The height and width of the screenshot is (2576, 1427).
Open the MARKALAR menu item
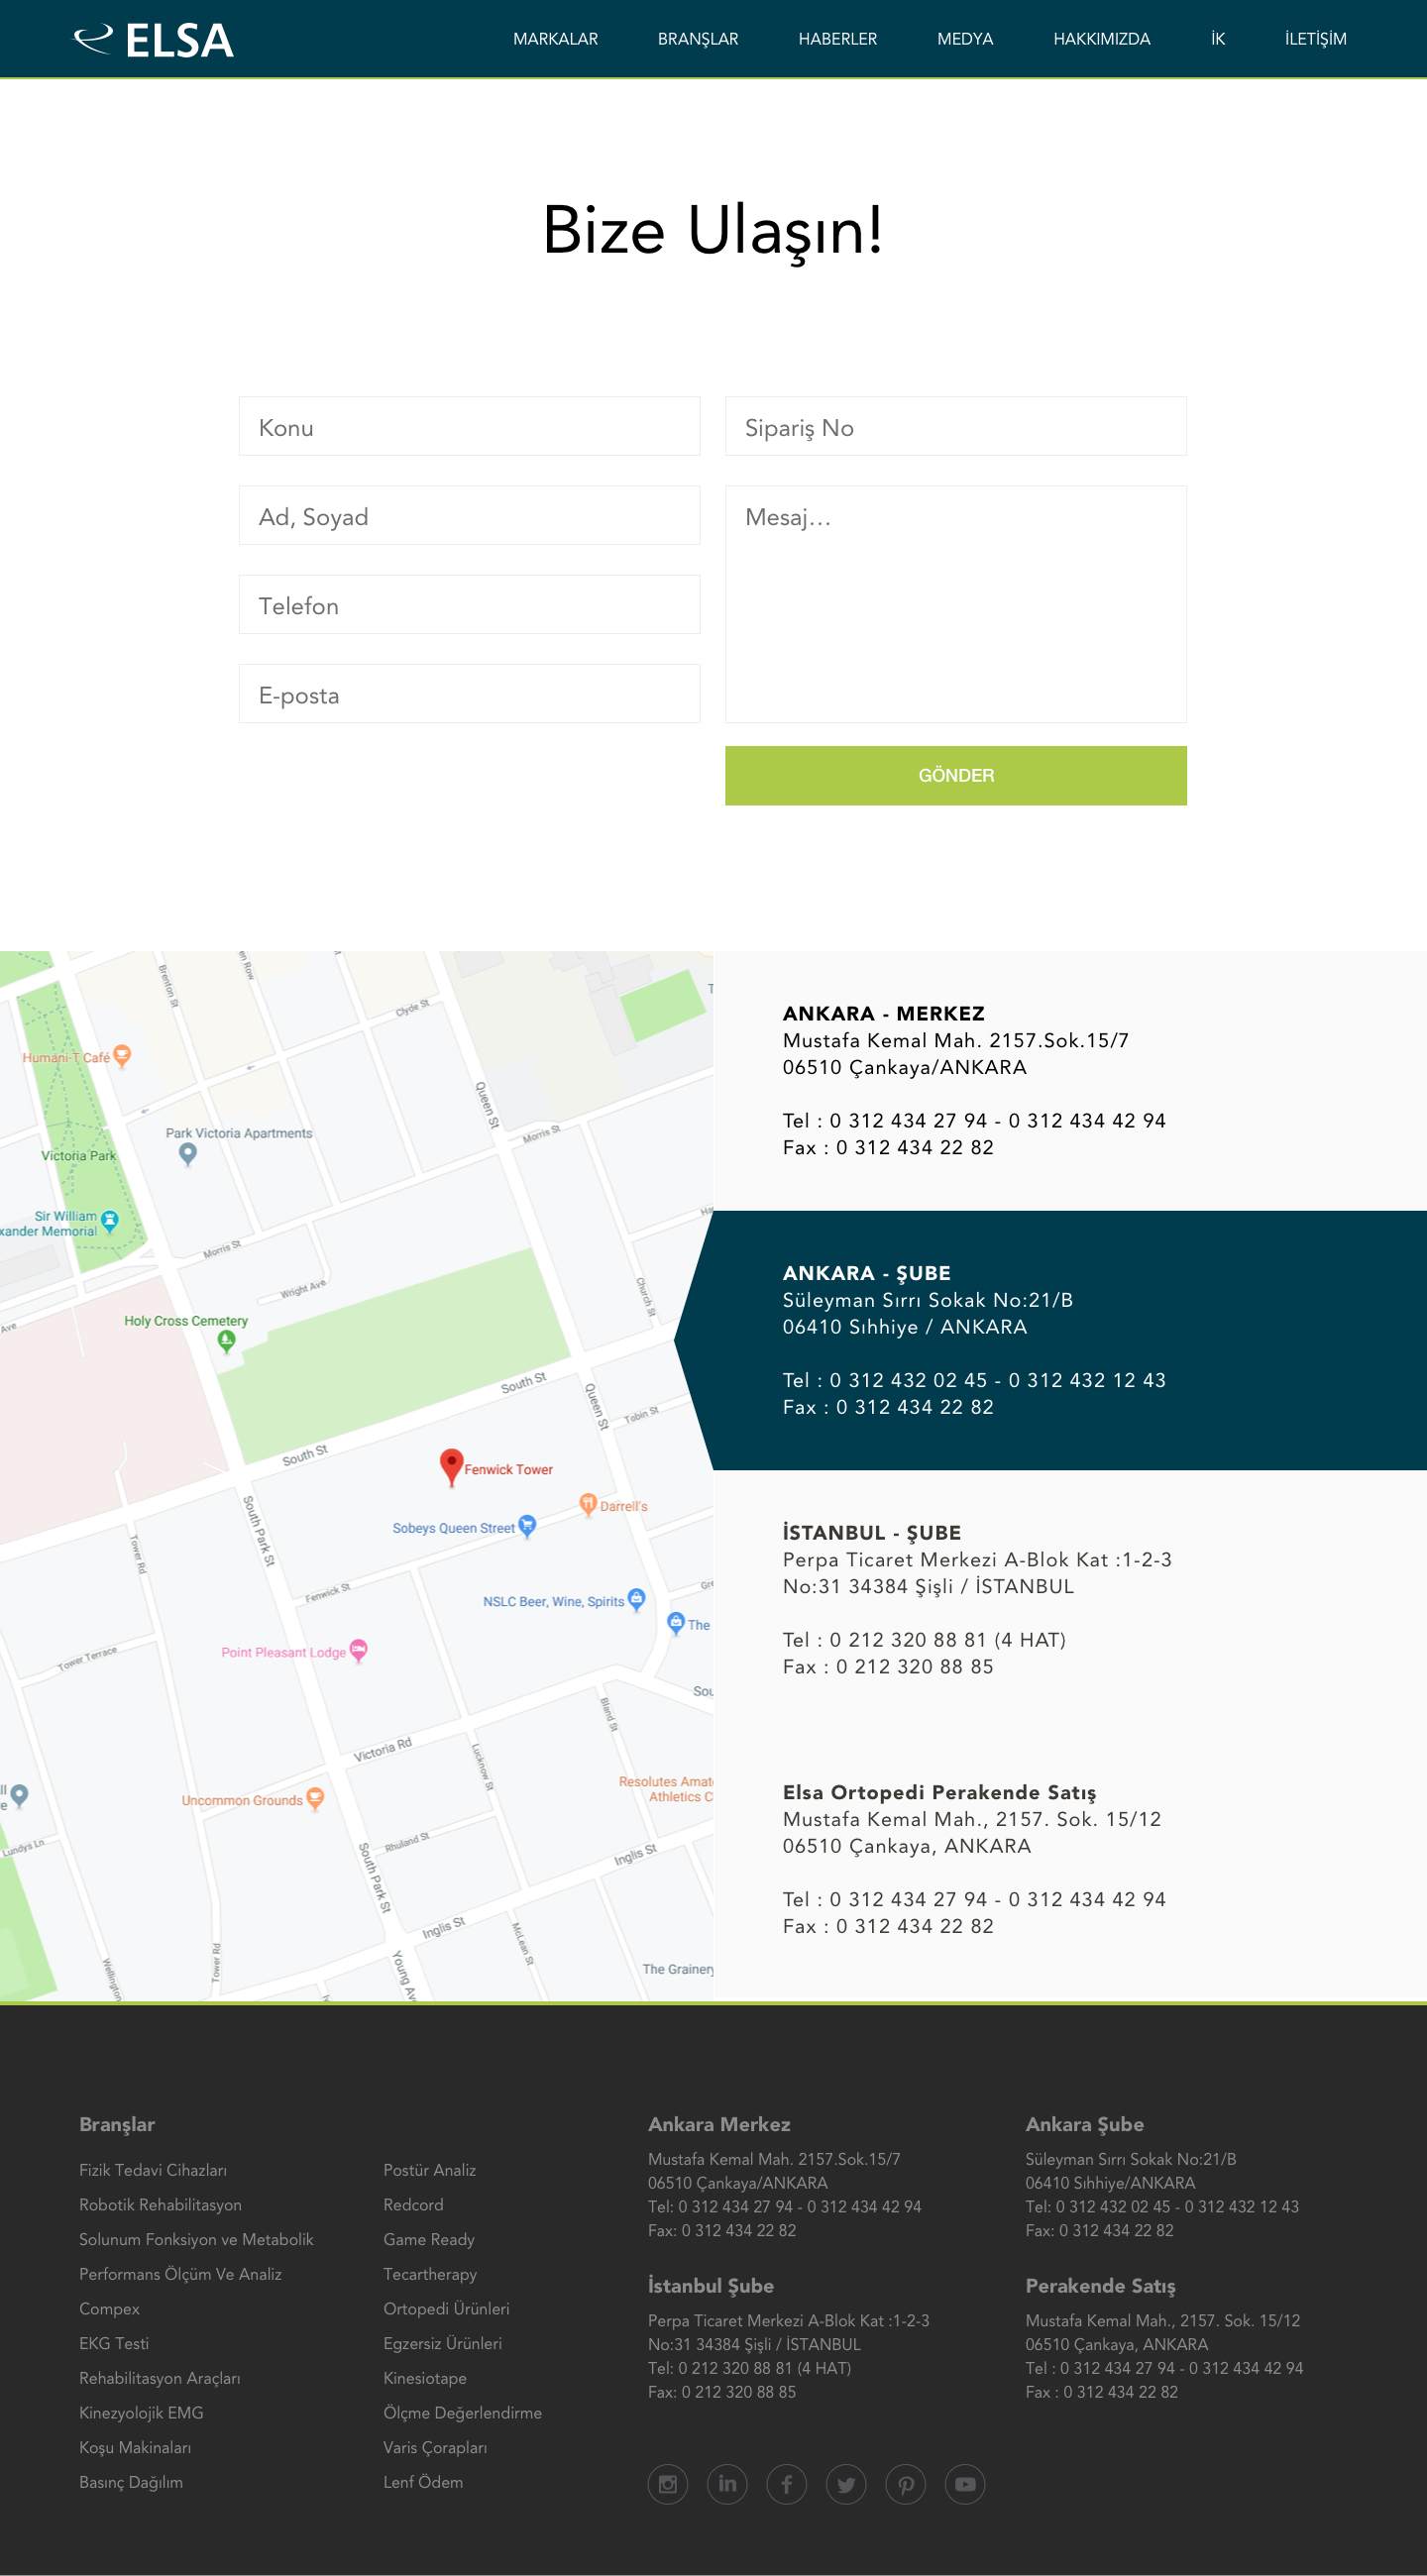point(555,39)
